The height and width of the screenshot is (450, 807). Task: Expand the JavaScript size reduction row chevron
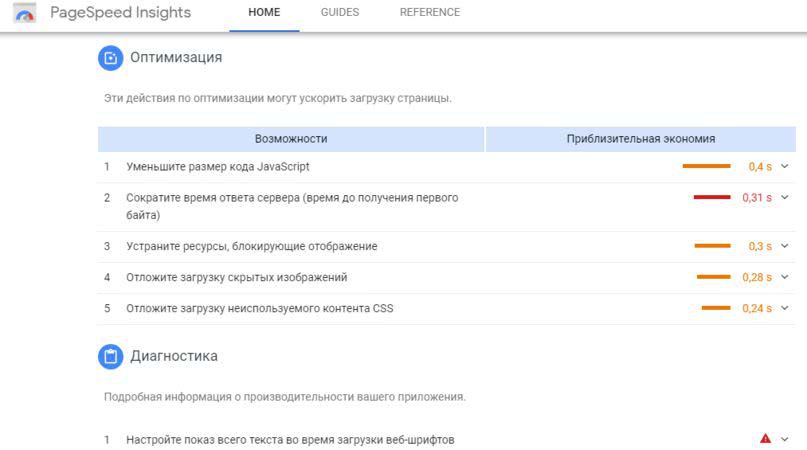(x=785, y=167)
